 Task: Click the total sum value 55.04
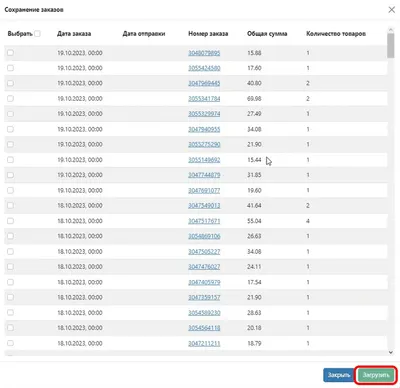pyautogui.click(x=254, y=221)
